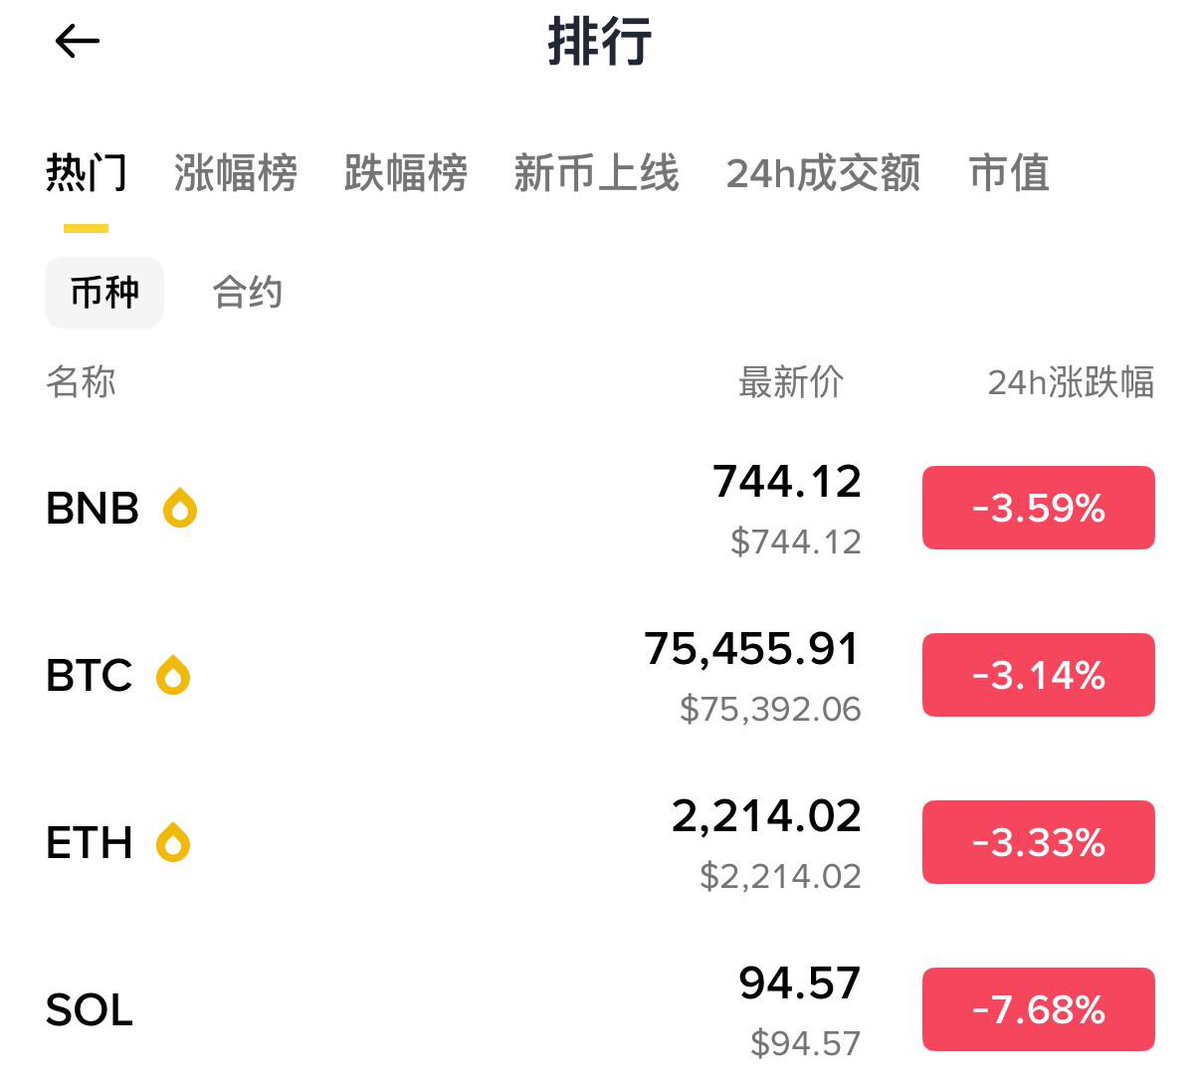
Task: Sort by 最新价 column header
Action: [x=790, y=382]
